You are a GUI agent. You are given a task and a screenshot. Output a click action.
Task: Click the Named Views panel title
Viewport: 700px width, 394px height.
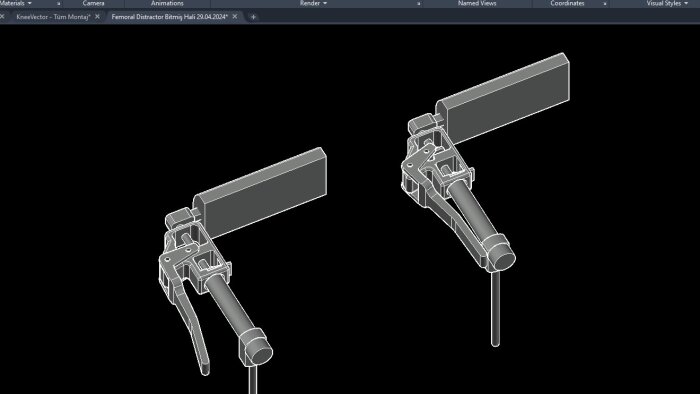click(477, 3)
